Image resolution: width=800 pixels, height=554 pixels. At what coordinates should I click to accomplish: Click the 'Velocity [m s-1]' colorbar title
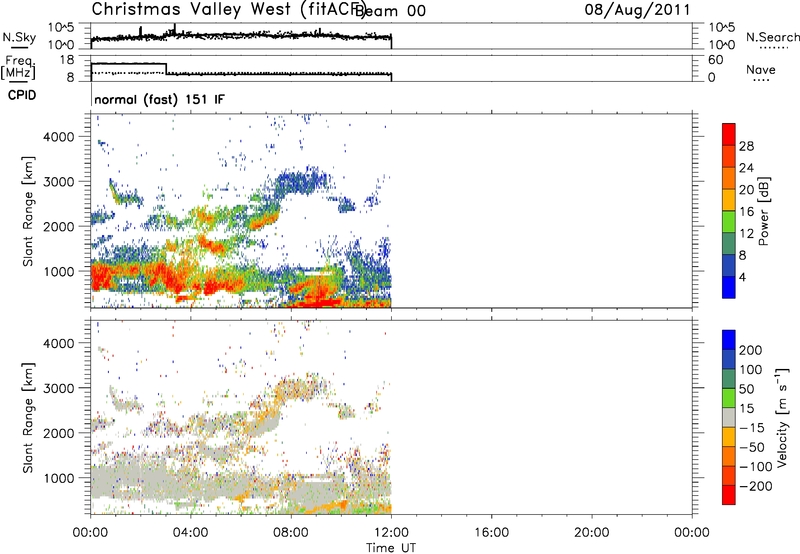click(781, 418)
